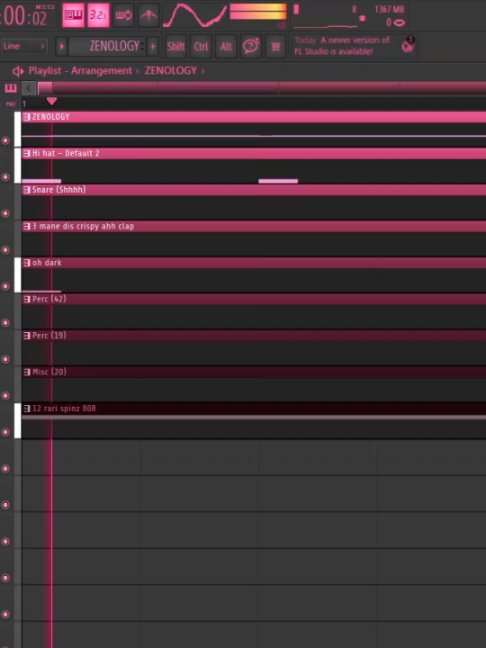Image resolution: width=486 pixels, height=648 pixels.
Task: Click the Shift modifier button
Action: click(x=176, y=46)
